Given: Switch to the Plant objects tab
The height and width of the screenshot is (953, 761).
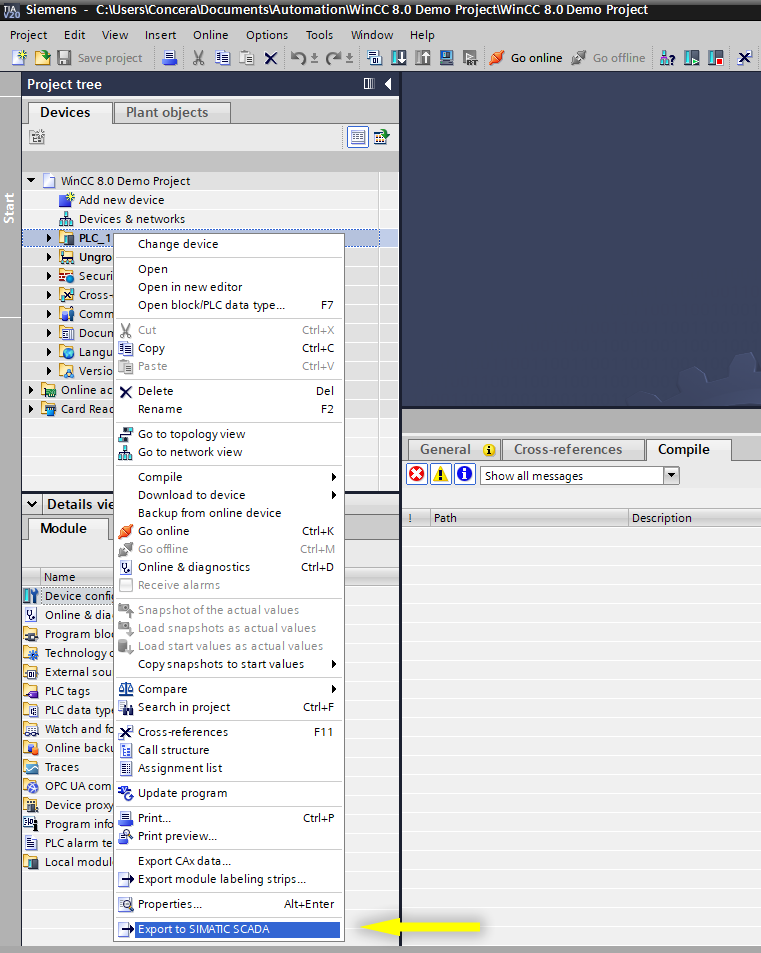Looking at the screenshot, I should pyautogui.click(x=168, y=112).
